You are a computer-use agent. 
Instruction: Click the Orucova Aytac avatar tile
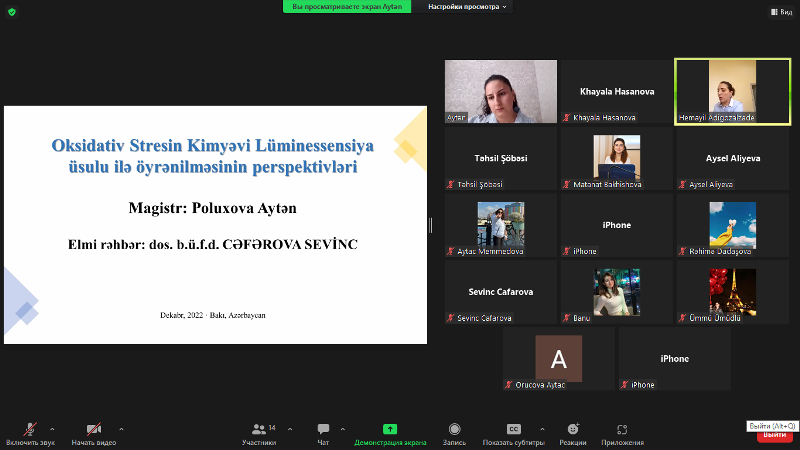(x=558, y=359)
